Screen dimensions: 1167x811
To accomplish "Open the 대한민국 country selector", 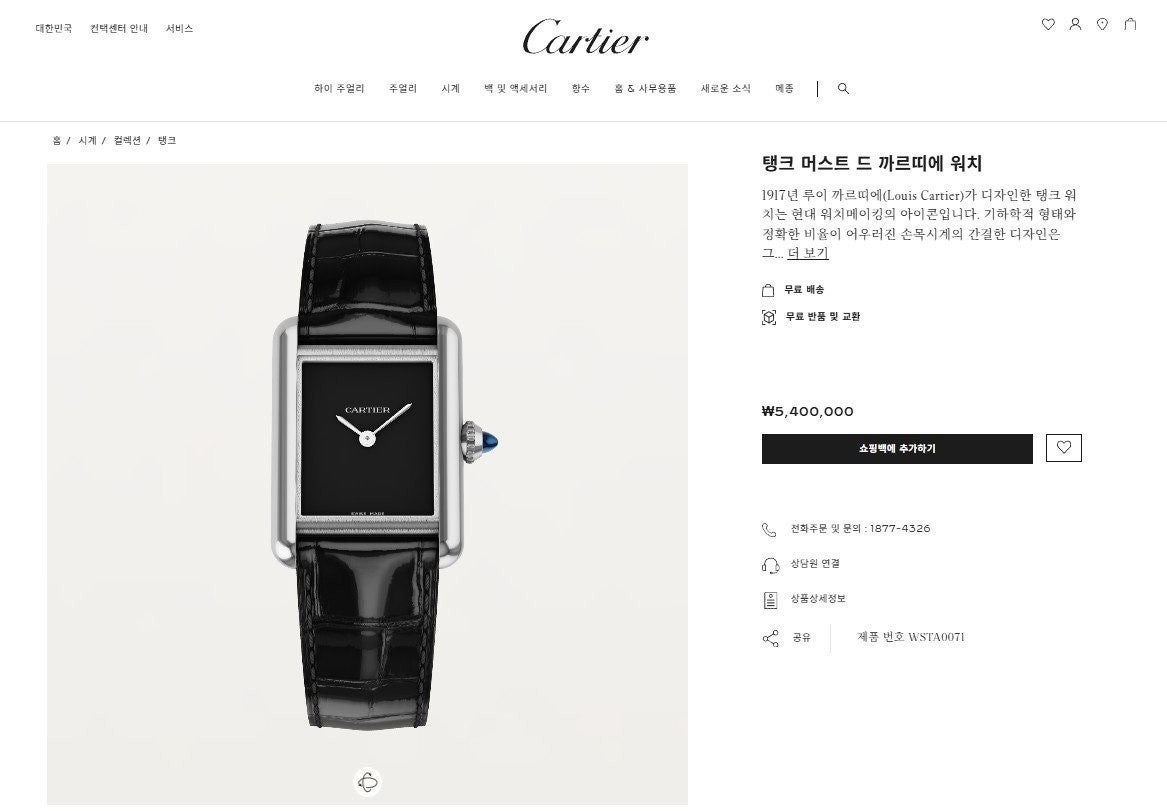I will [54, 28].
